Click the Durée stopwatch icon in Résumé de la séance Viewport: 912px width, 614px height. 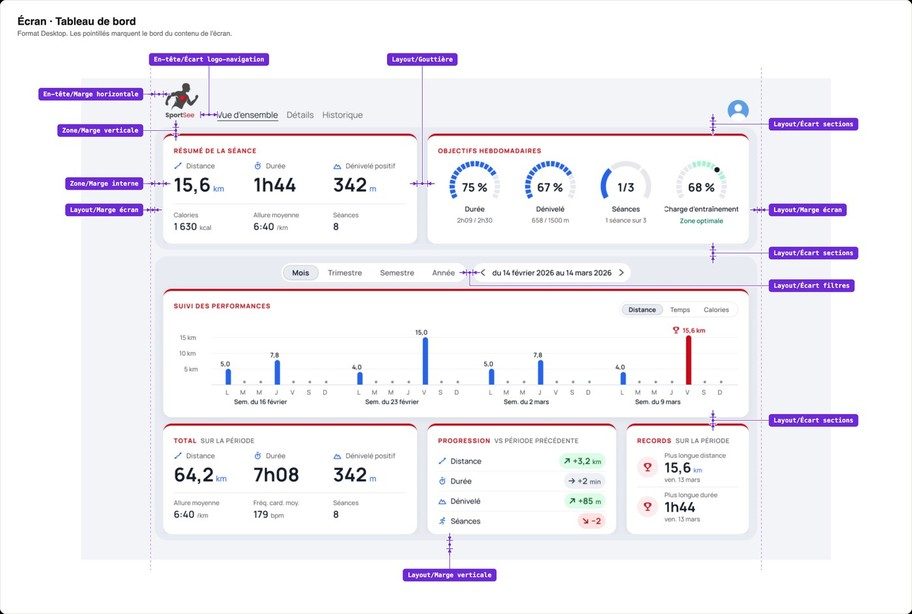[x=258, y=166]
